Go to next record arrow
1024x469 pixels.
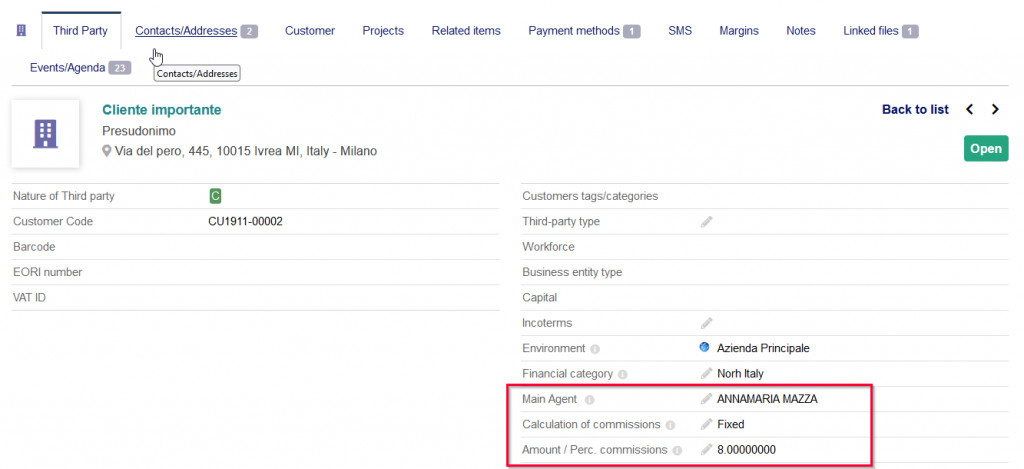pos(995,110)
